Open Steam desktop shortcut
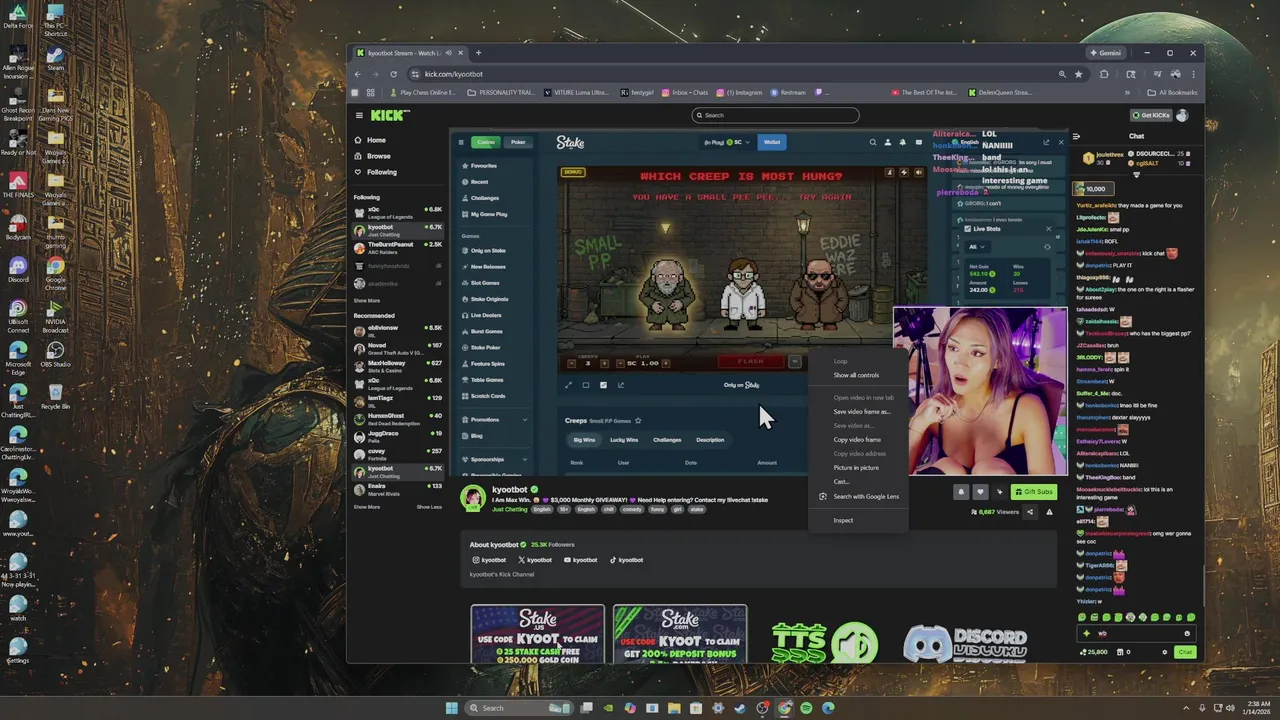This screenshot has height=720, width=1280. 55,58
